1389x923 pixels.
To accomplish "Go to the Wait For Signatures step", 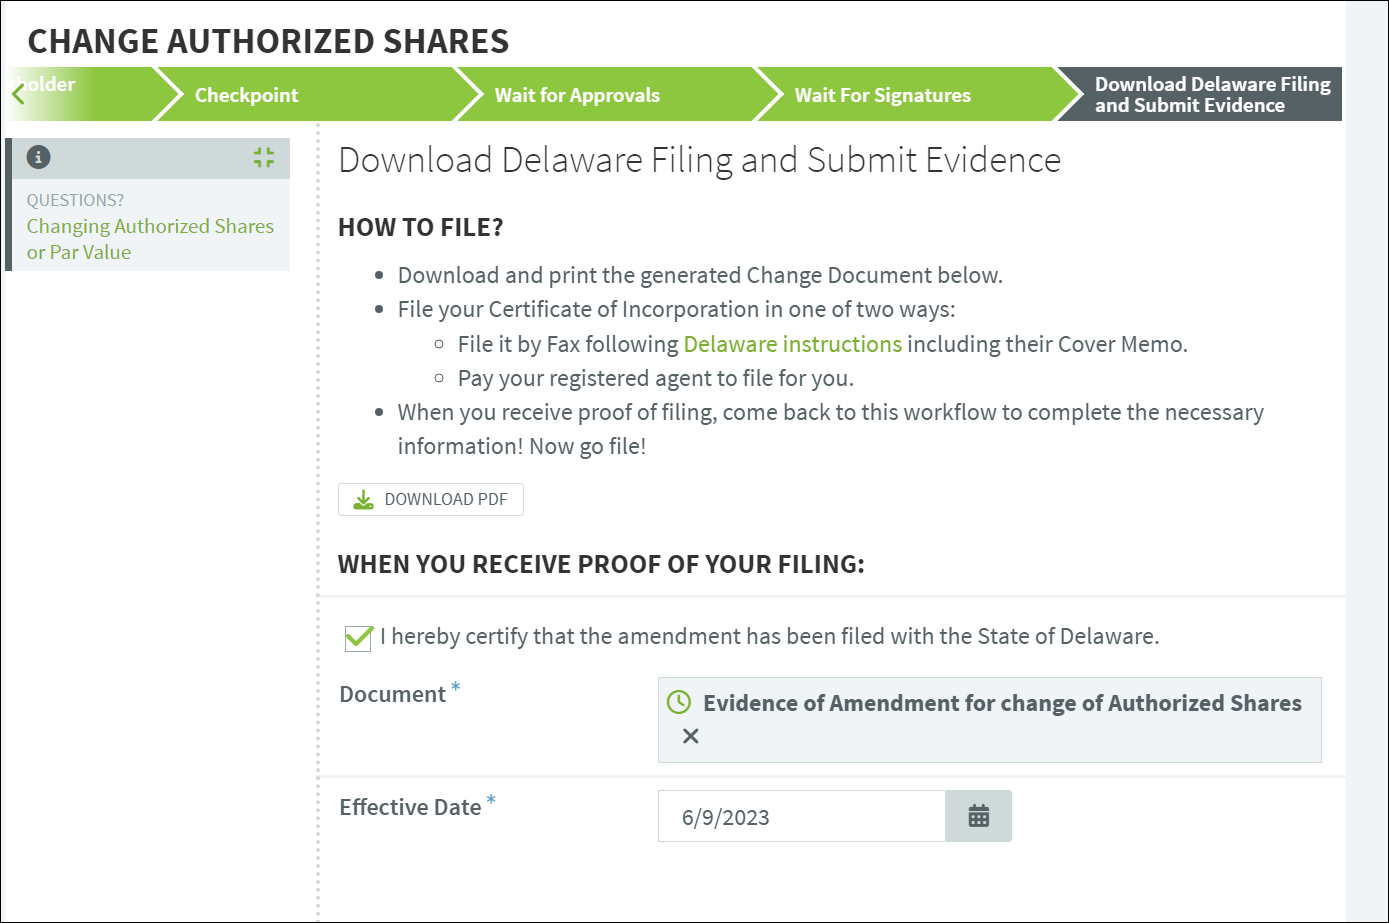I will click(x=882, y=95).
